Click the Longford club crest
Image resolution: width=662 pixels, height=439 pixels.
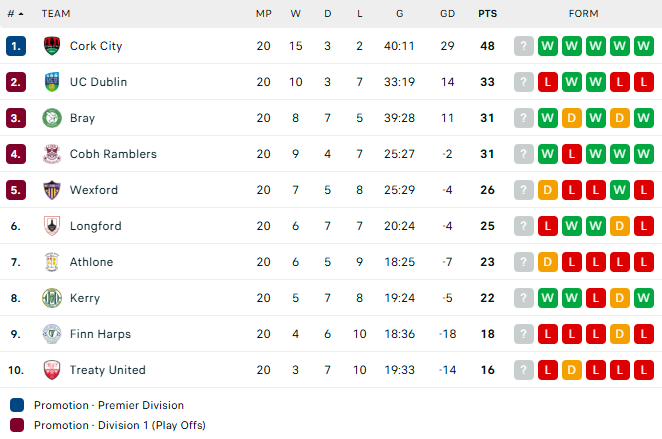coord(52,226)
